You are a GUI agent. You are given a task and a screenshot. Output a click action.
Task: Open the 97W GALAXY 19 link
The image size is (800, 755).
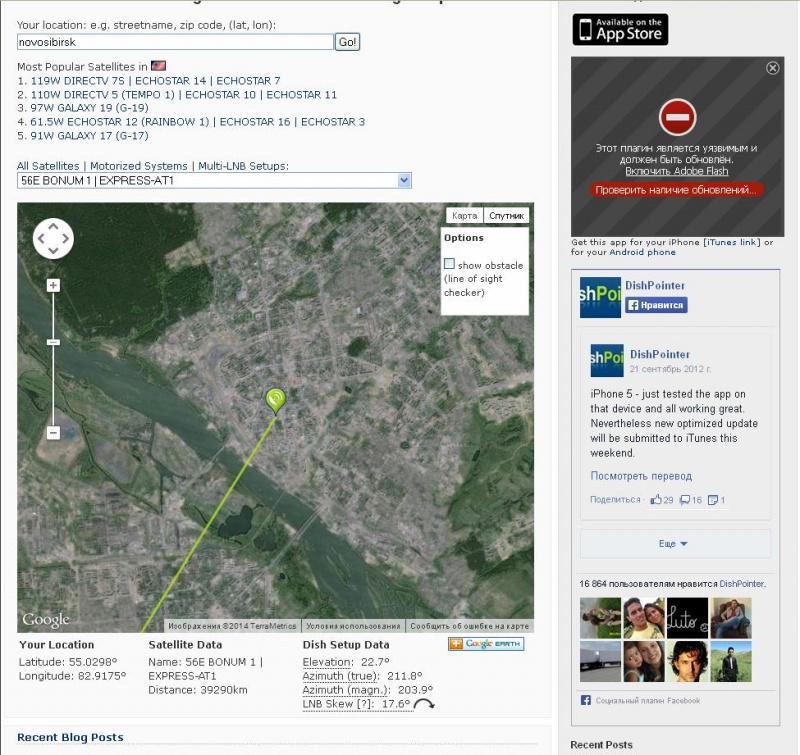coord(89,108)
